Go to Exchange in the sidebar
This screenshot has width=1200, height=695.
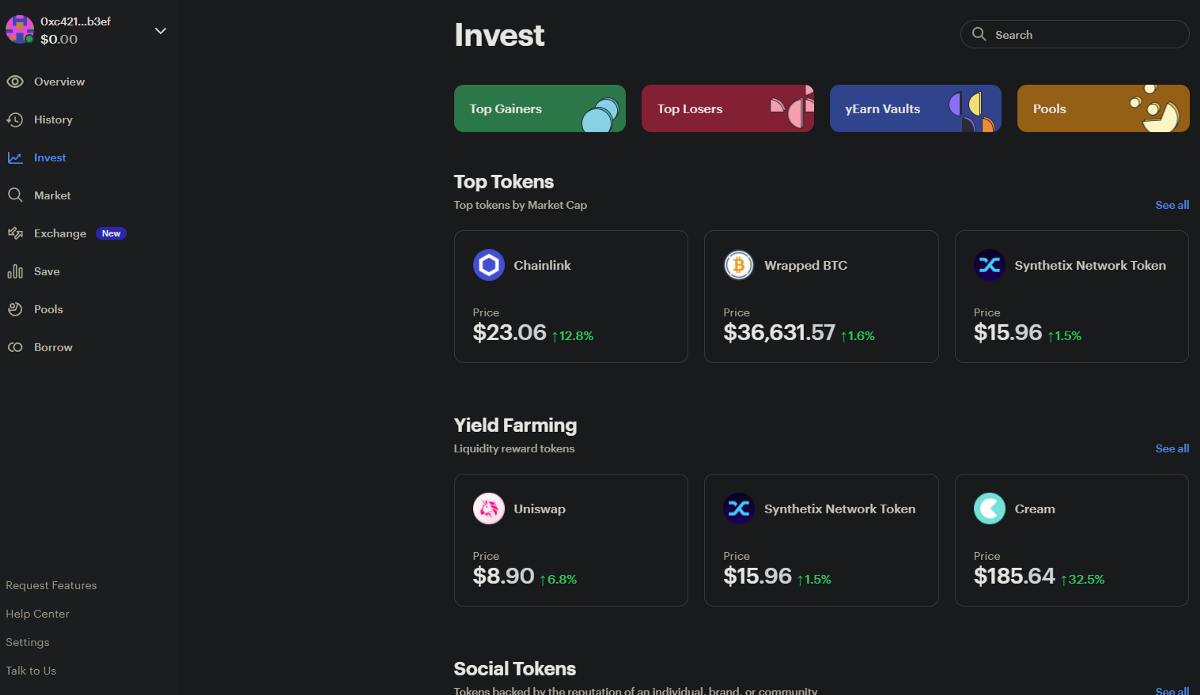click(x=60, y=234)
